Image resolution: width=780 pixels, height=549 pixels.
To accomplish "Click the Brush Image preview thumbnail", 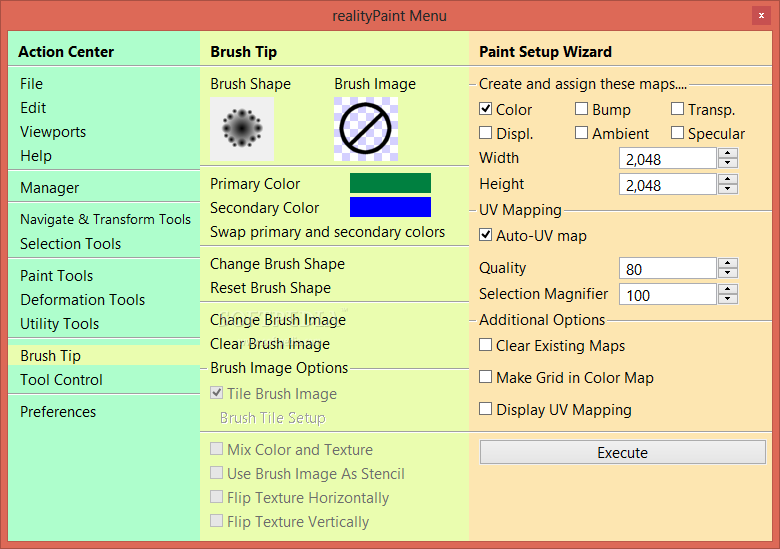I will [x=366, y=129].
